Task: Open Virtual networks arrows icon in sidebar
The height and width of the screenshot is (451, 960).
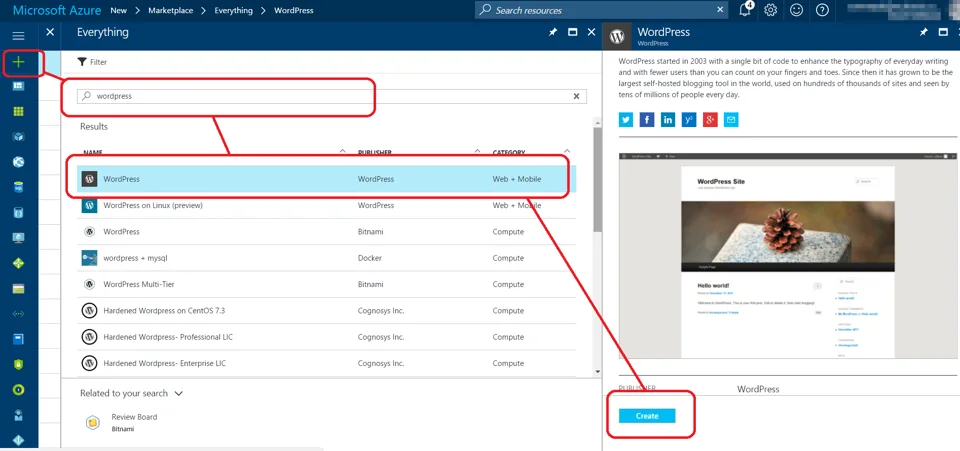Action: pyautogui.click(x=18, y=314)
